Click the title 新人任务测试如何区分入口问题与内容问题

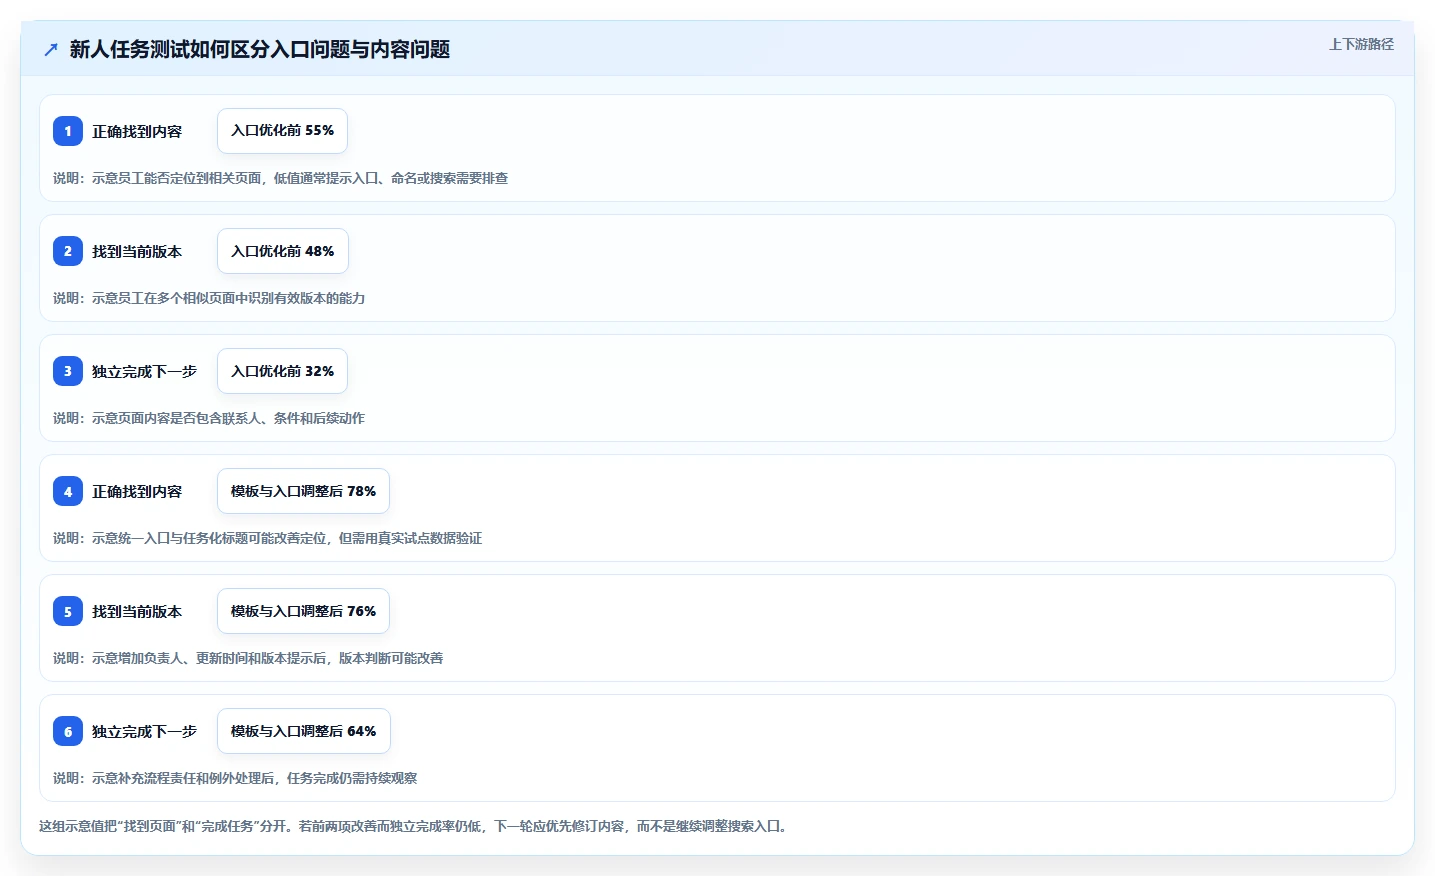[260, 49]
